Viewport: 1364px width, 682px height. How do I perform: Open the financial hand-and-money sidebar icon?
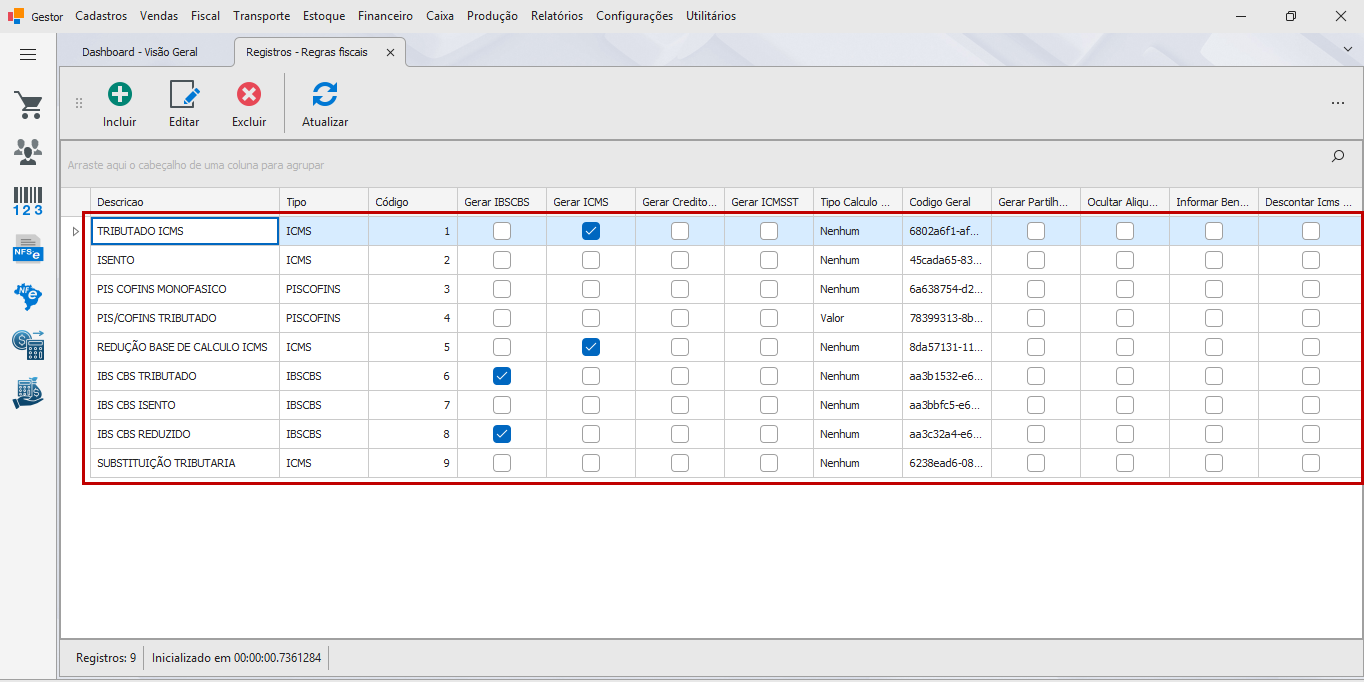(x=28, y=393)
